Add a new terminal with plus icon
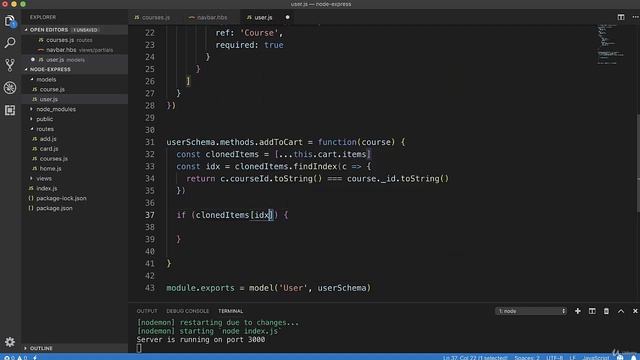 tap(578, 311)
